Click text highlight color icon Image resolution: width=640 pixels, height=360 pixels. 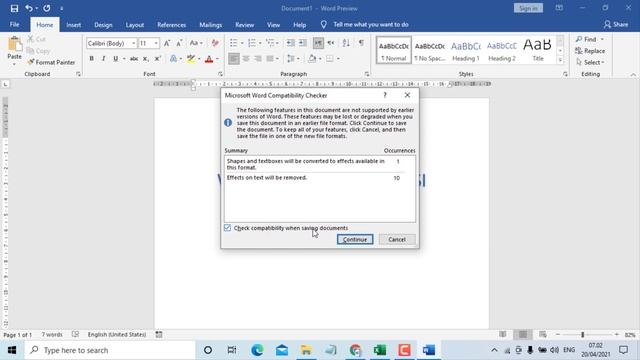(x=191, y=59)
